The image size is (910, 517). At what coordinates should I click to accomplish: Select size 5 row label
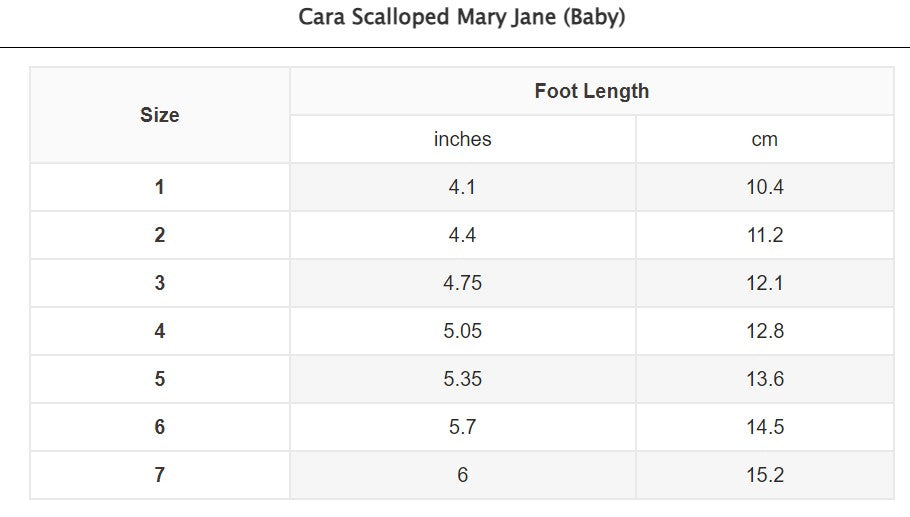pos(160,379)
